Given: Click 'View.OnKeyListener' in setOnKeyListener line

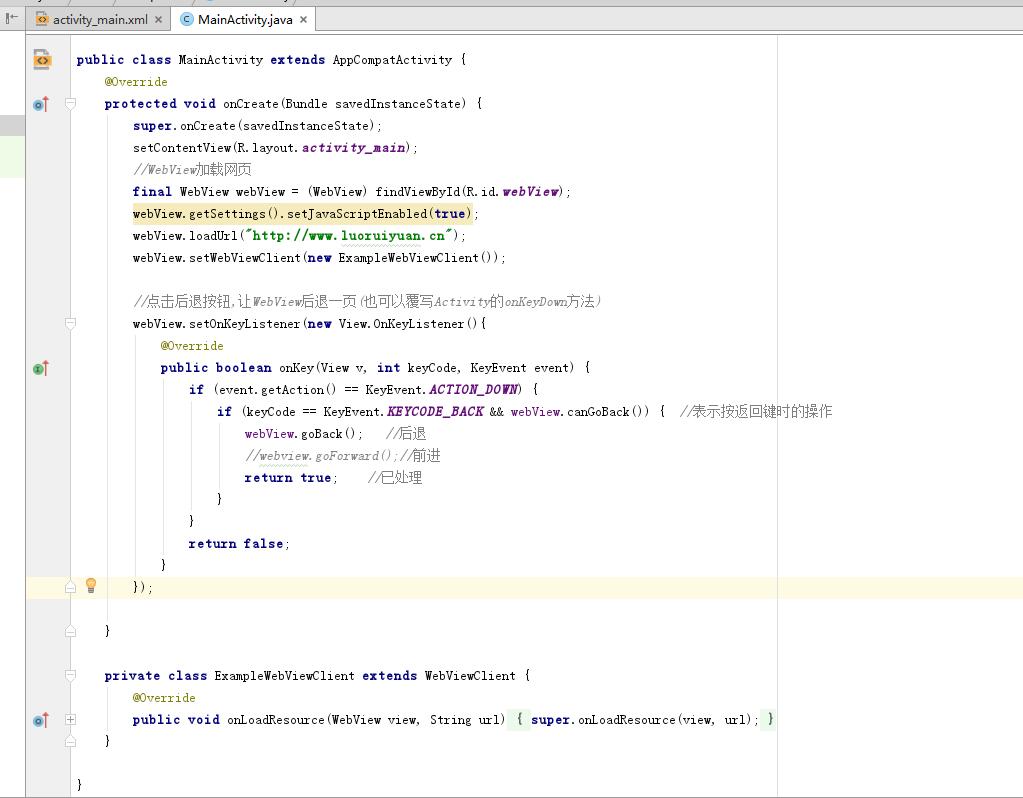Looking at the screenshot, I should (401, 324).
